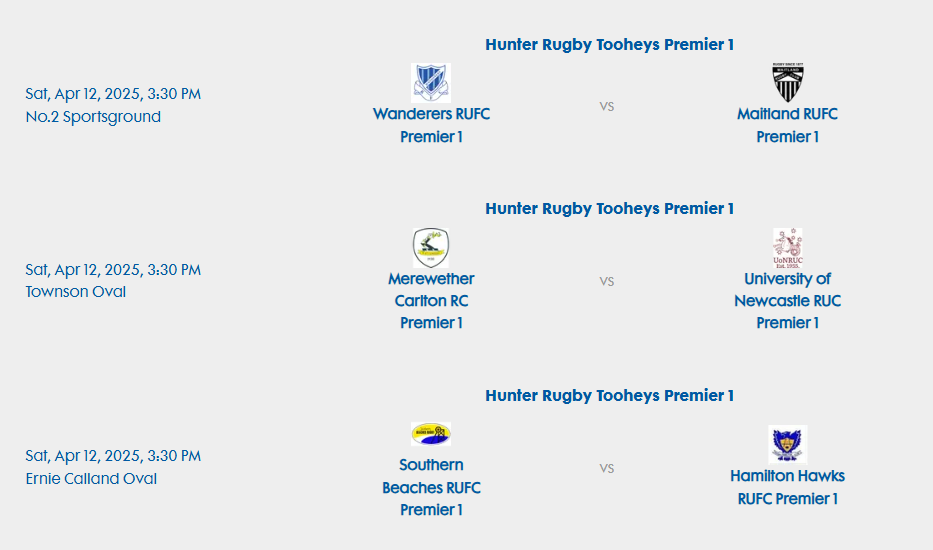Click the Wanderers RUFC blue shield logo
The image size is (933, 550).
coord(431,83)
